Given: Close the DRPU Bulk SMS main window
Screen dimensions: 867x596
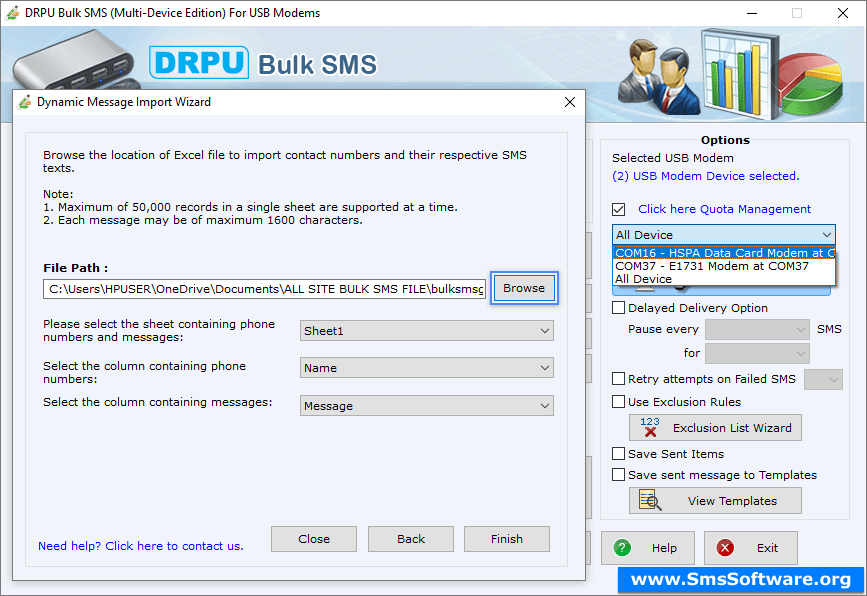Looking at the screenshot, I should pos(843,13).
